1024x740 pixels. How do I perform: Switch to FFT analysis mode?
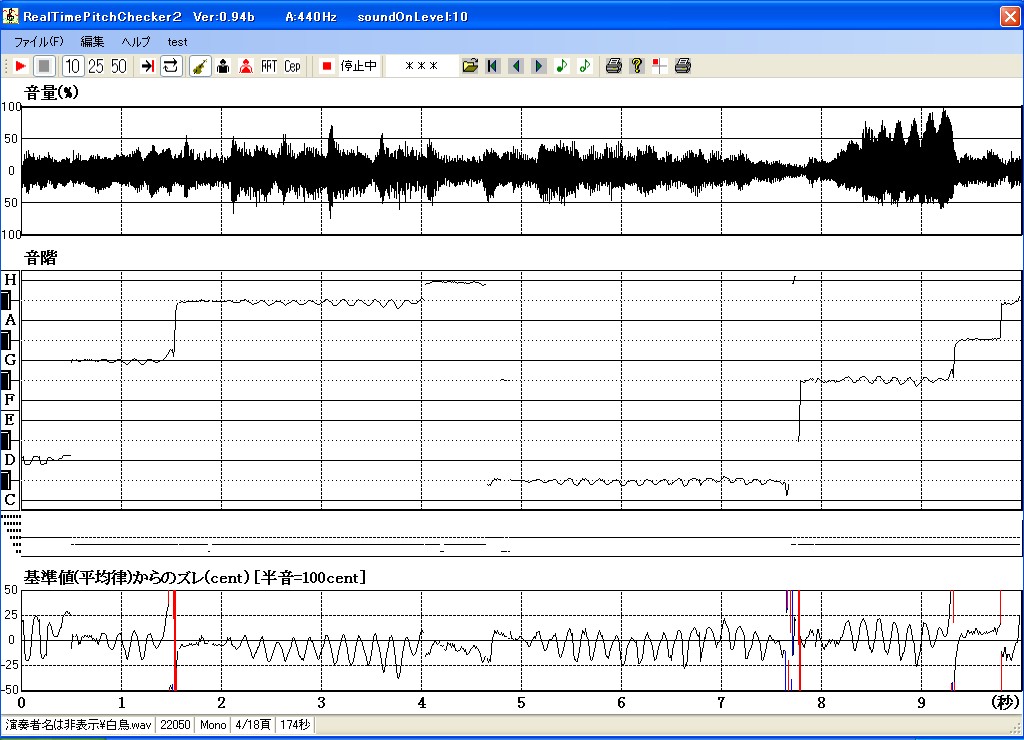[269, 66]
